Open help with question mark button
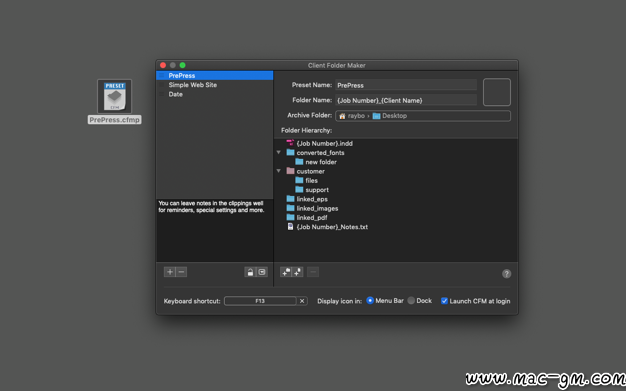The image size is (626, 391). pyautogui.click(x=506, y=274)
